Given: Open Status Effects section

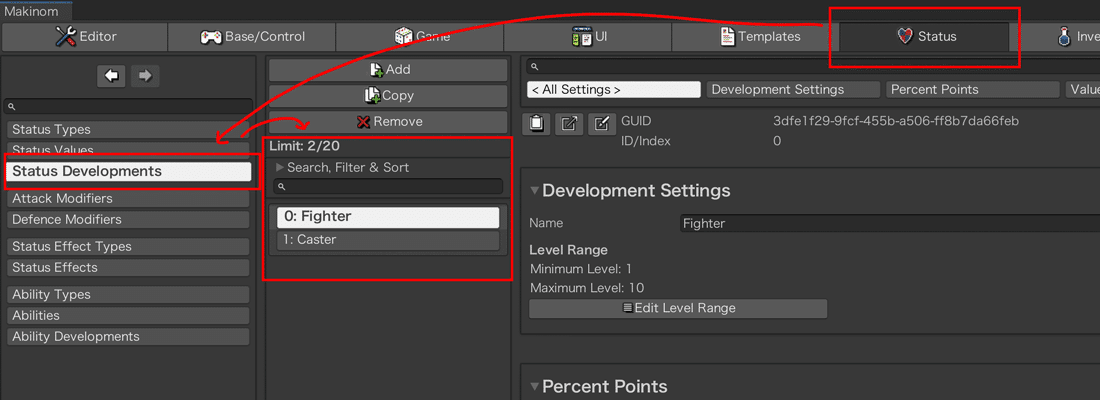Looking at the screenshot, I should [x=128, y=267].
